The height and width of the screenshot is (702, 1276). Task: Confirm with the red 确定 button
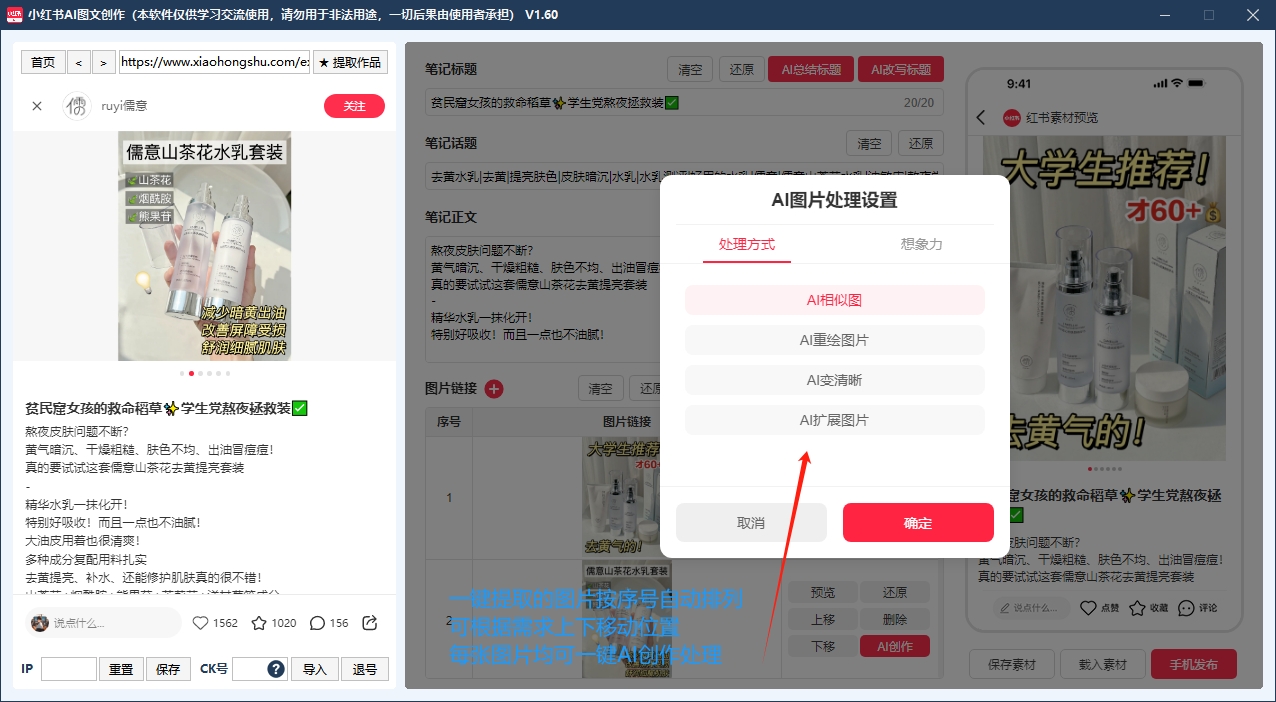click(x=917, y=523)
